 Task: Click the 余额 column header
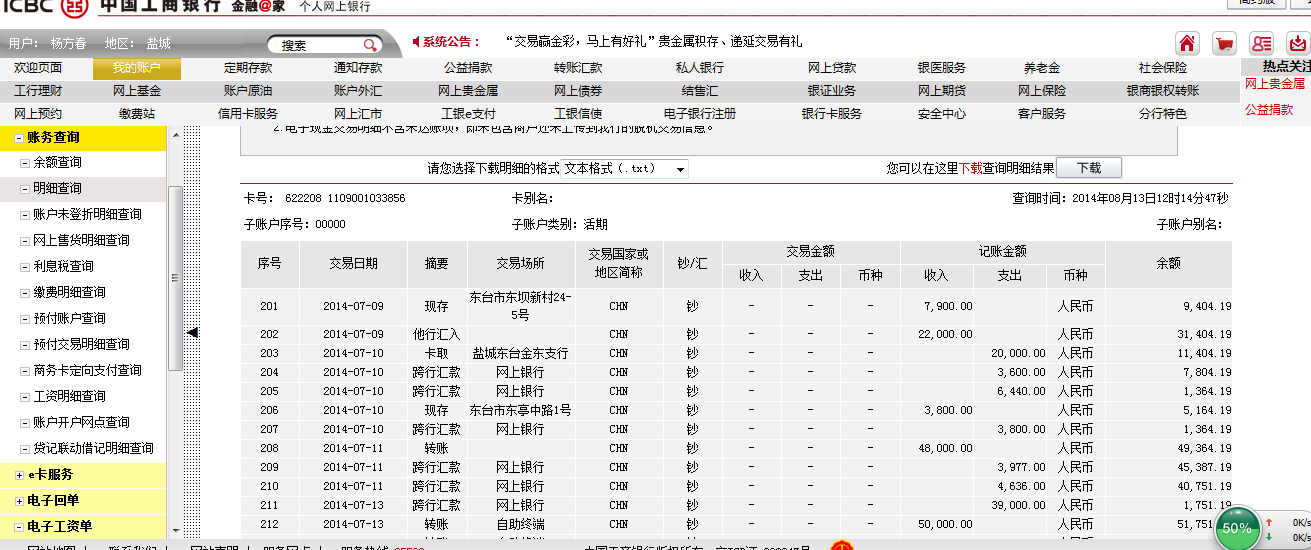point(1168,264)
